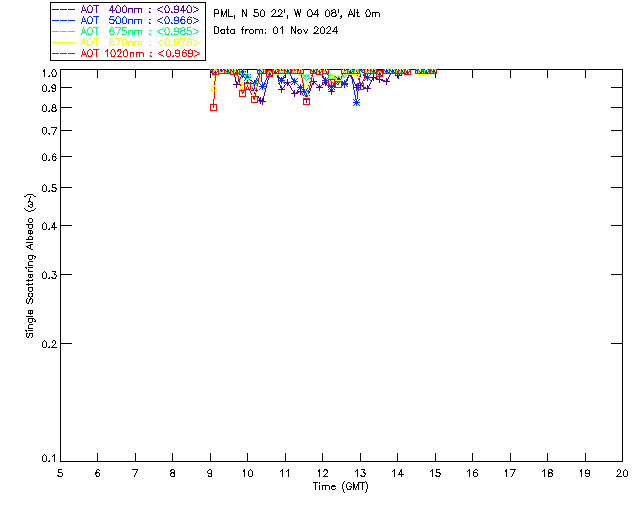Click the y-axis tick label 1.0
This screenshot has height=512, width=640.
pos(49,73)
